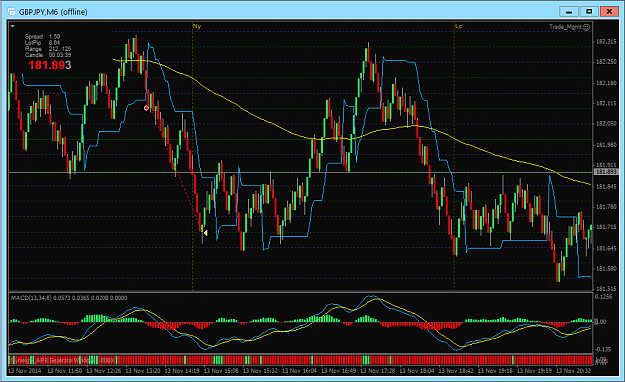Click the 'Lc' session label
Image resolution: width=625 pixels, height=382 pixels.
tap(458, 26)
